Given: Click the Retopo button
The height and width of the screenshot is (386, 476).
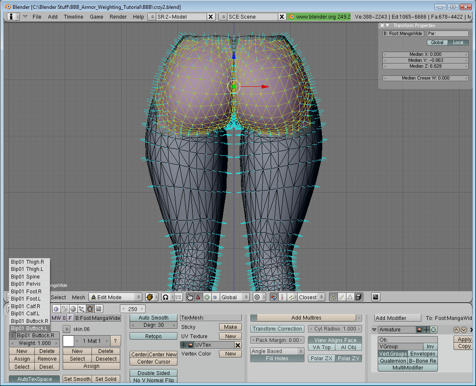Looking at the screenshot, I should (x=153, y=336).
